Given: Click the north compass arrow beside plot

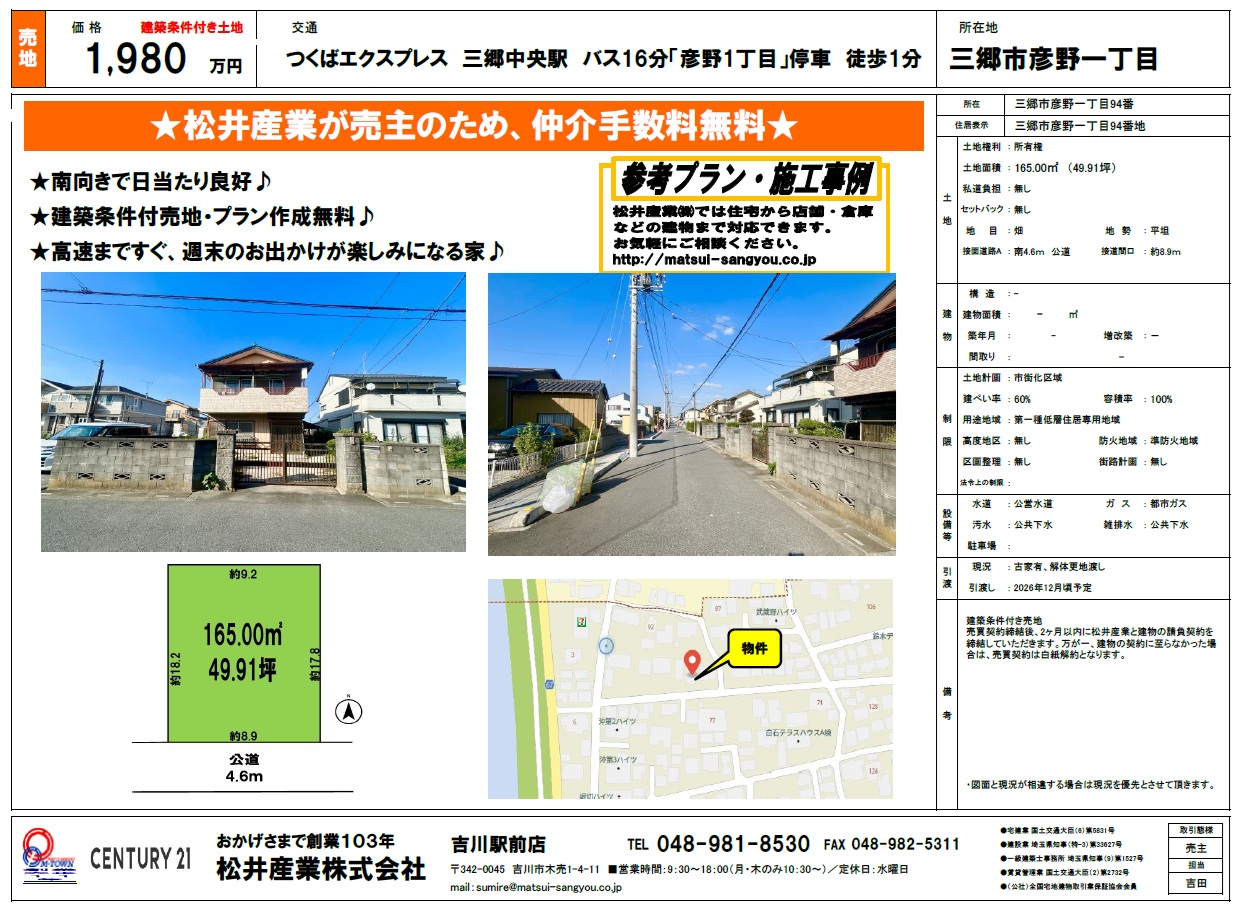Looking at the screenshot, I should 348,711.
